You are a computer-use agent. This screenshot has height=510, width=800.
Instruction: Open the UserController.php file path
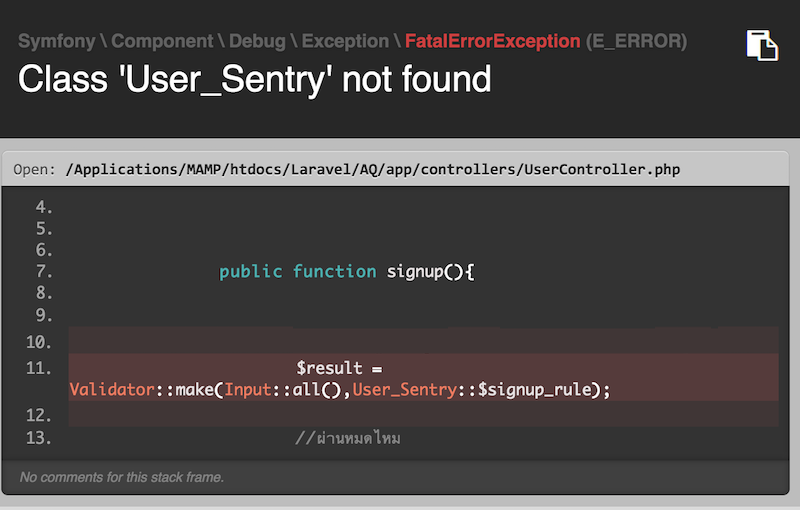tap(372, 169)
